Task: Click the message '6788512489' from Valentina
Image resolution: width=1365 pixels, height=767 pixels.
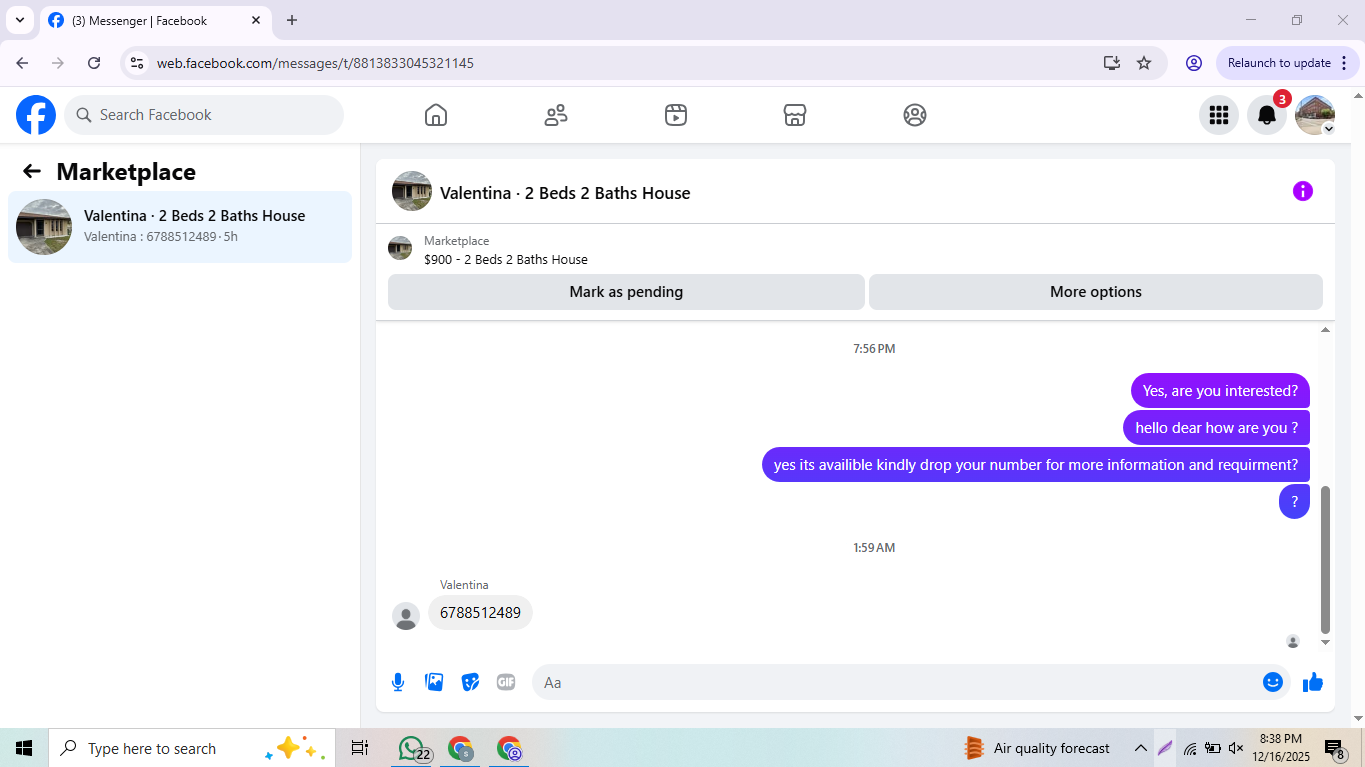Action: [480, 613]
